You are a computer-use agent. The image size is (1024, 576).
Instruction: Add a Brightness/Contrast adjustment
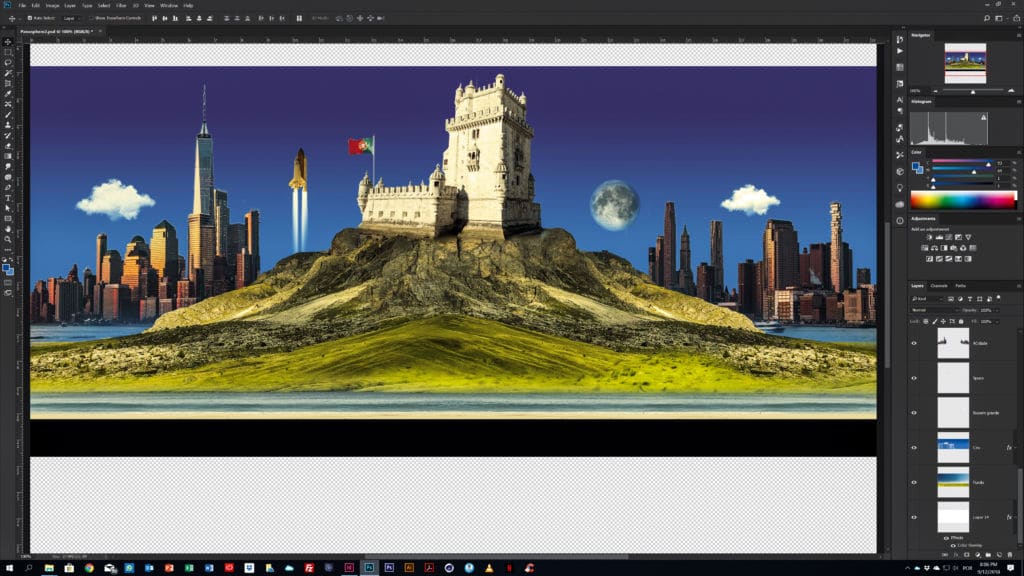(929, 238)
